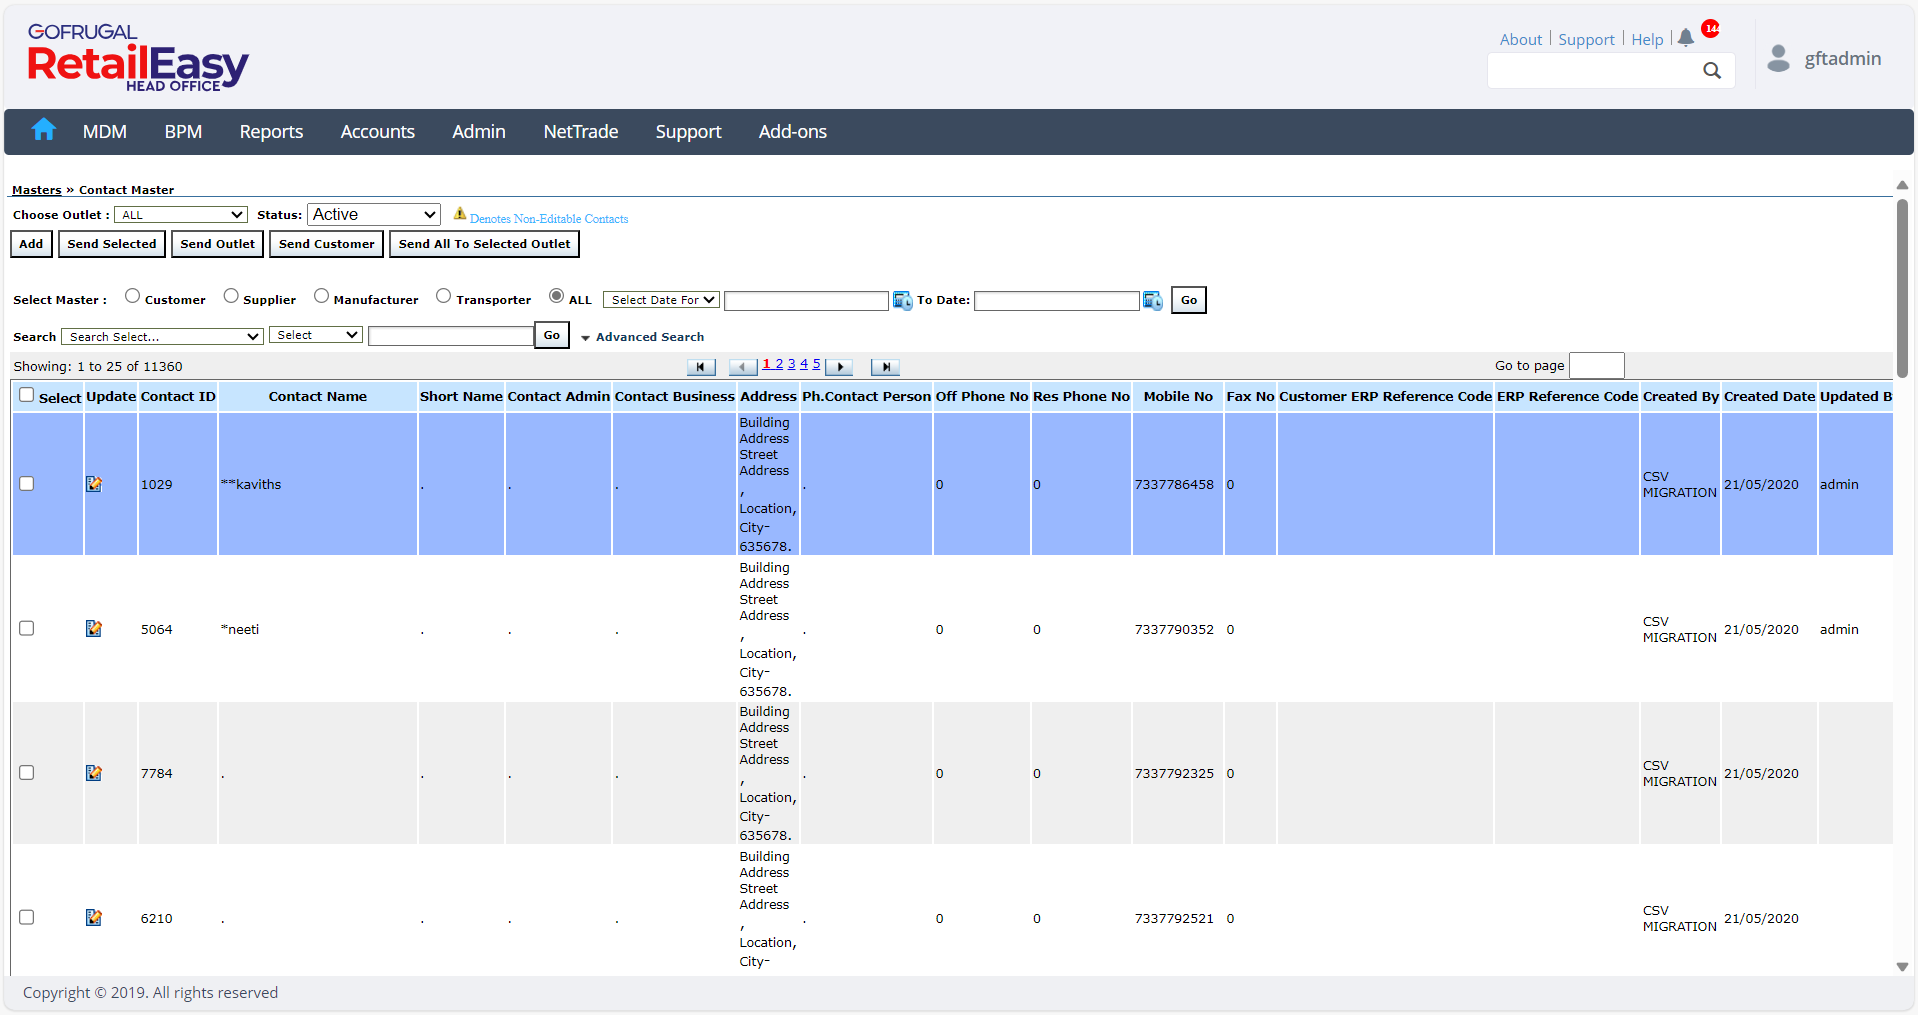
Task: Open the From Date calendar picker icon
Action: click(x=902, y=301)
